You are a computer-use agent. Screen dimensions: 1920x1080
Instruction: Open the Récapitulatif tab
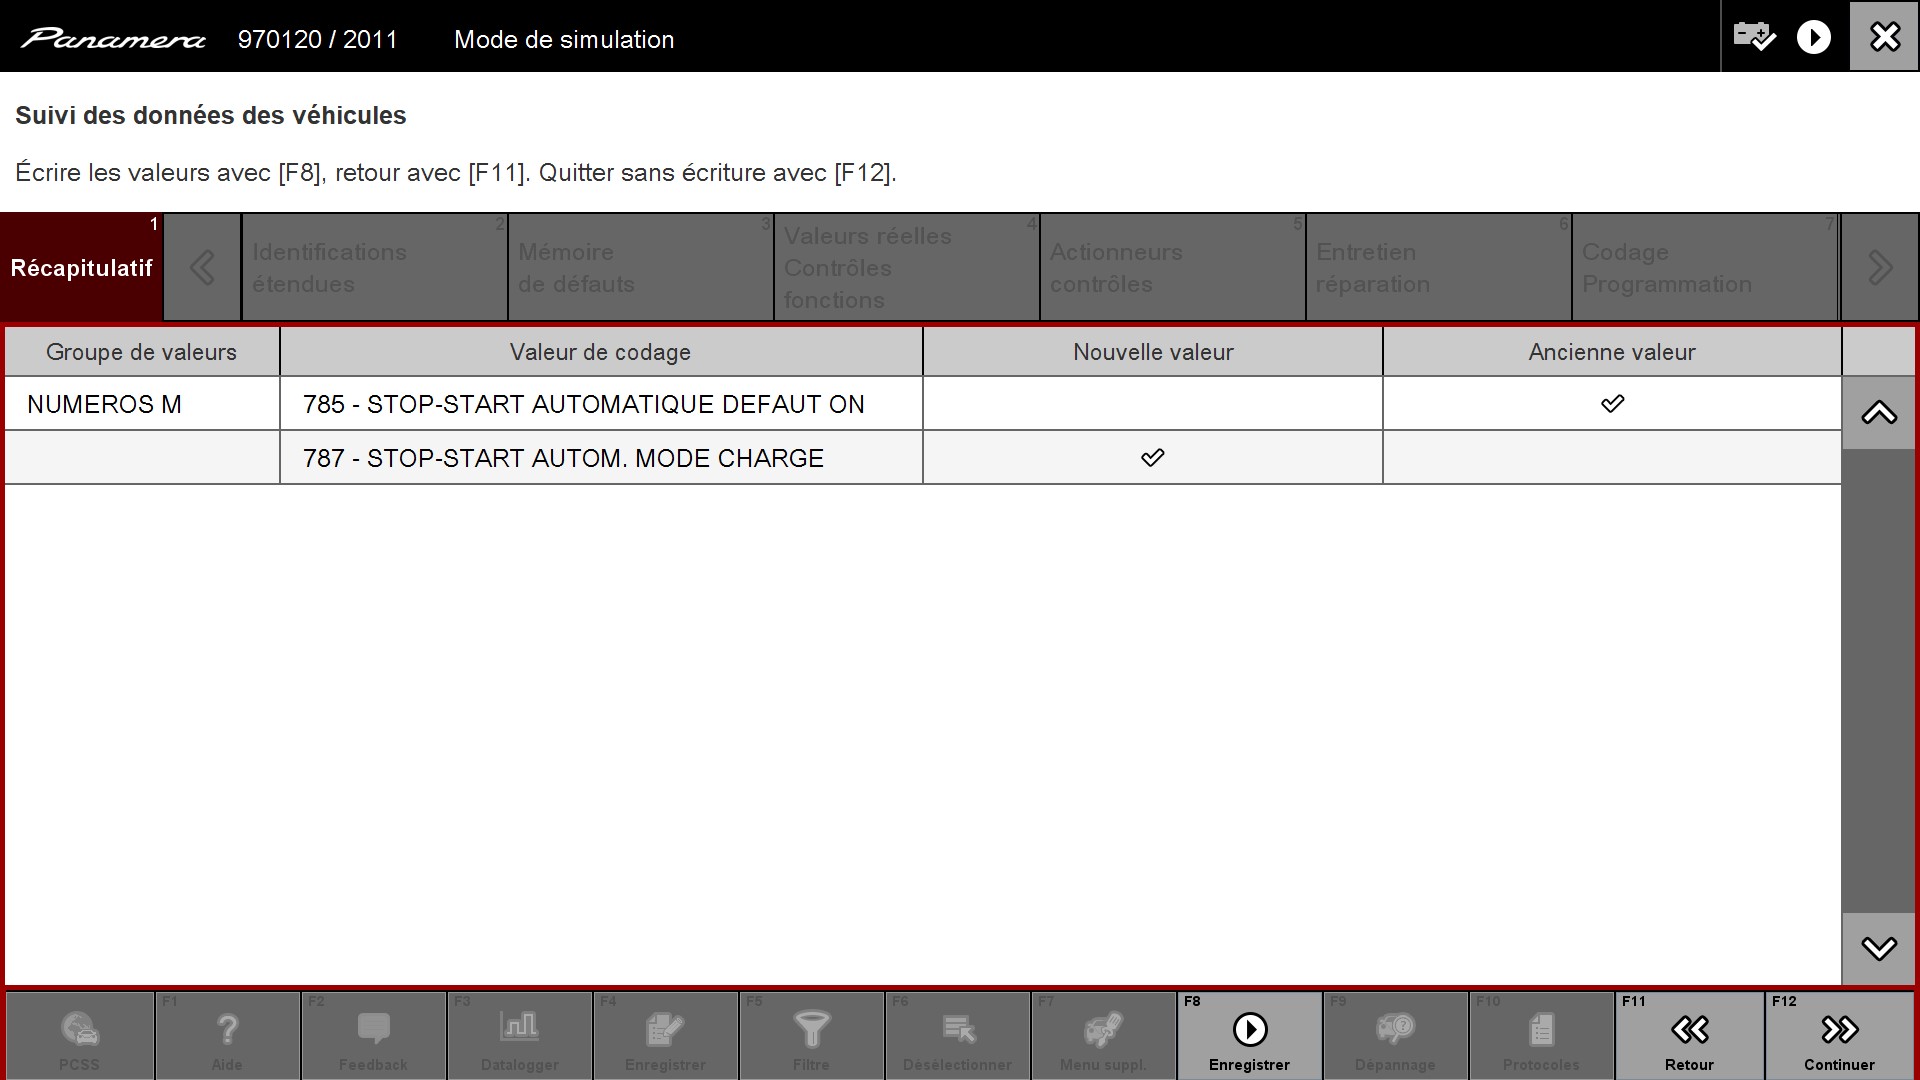(x=81, y=268)
